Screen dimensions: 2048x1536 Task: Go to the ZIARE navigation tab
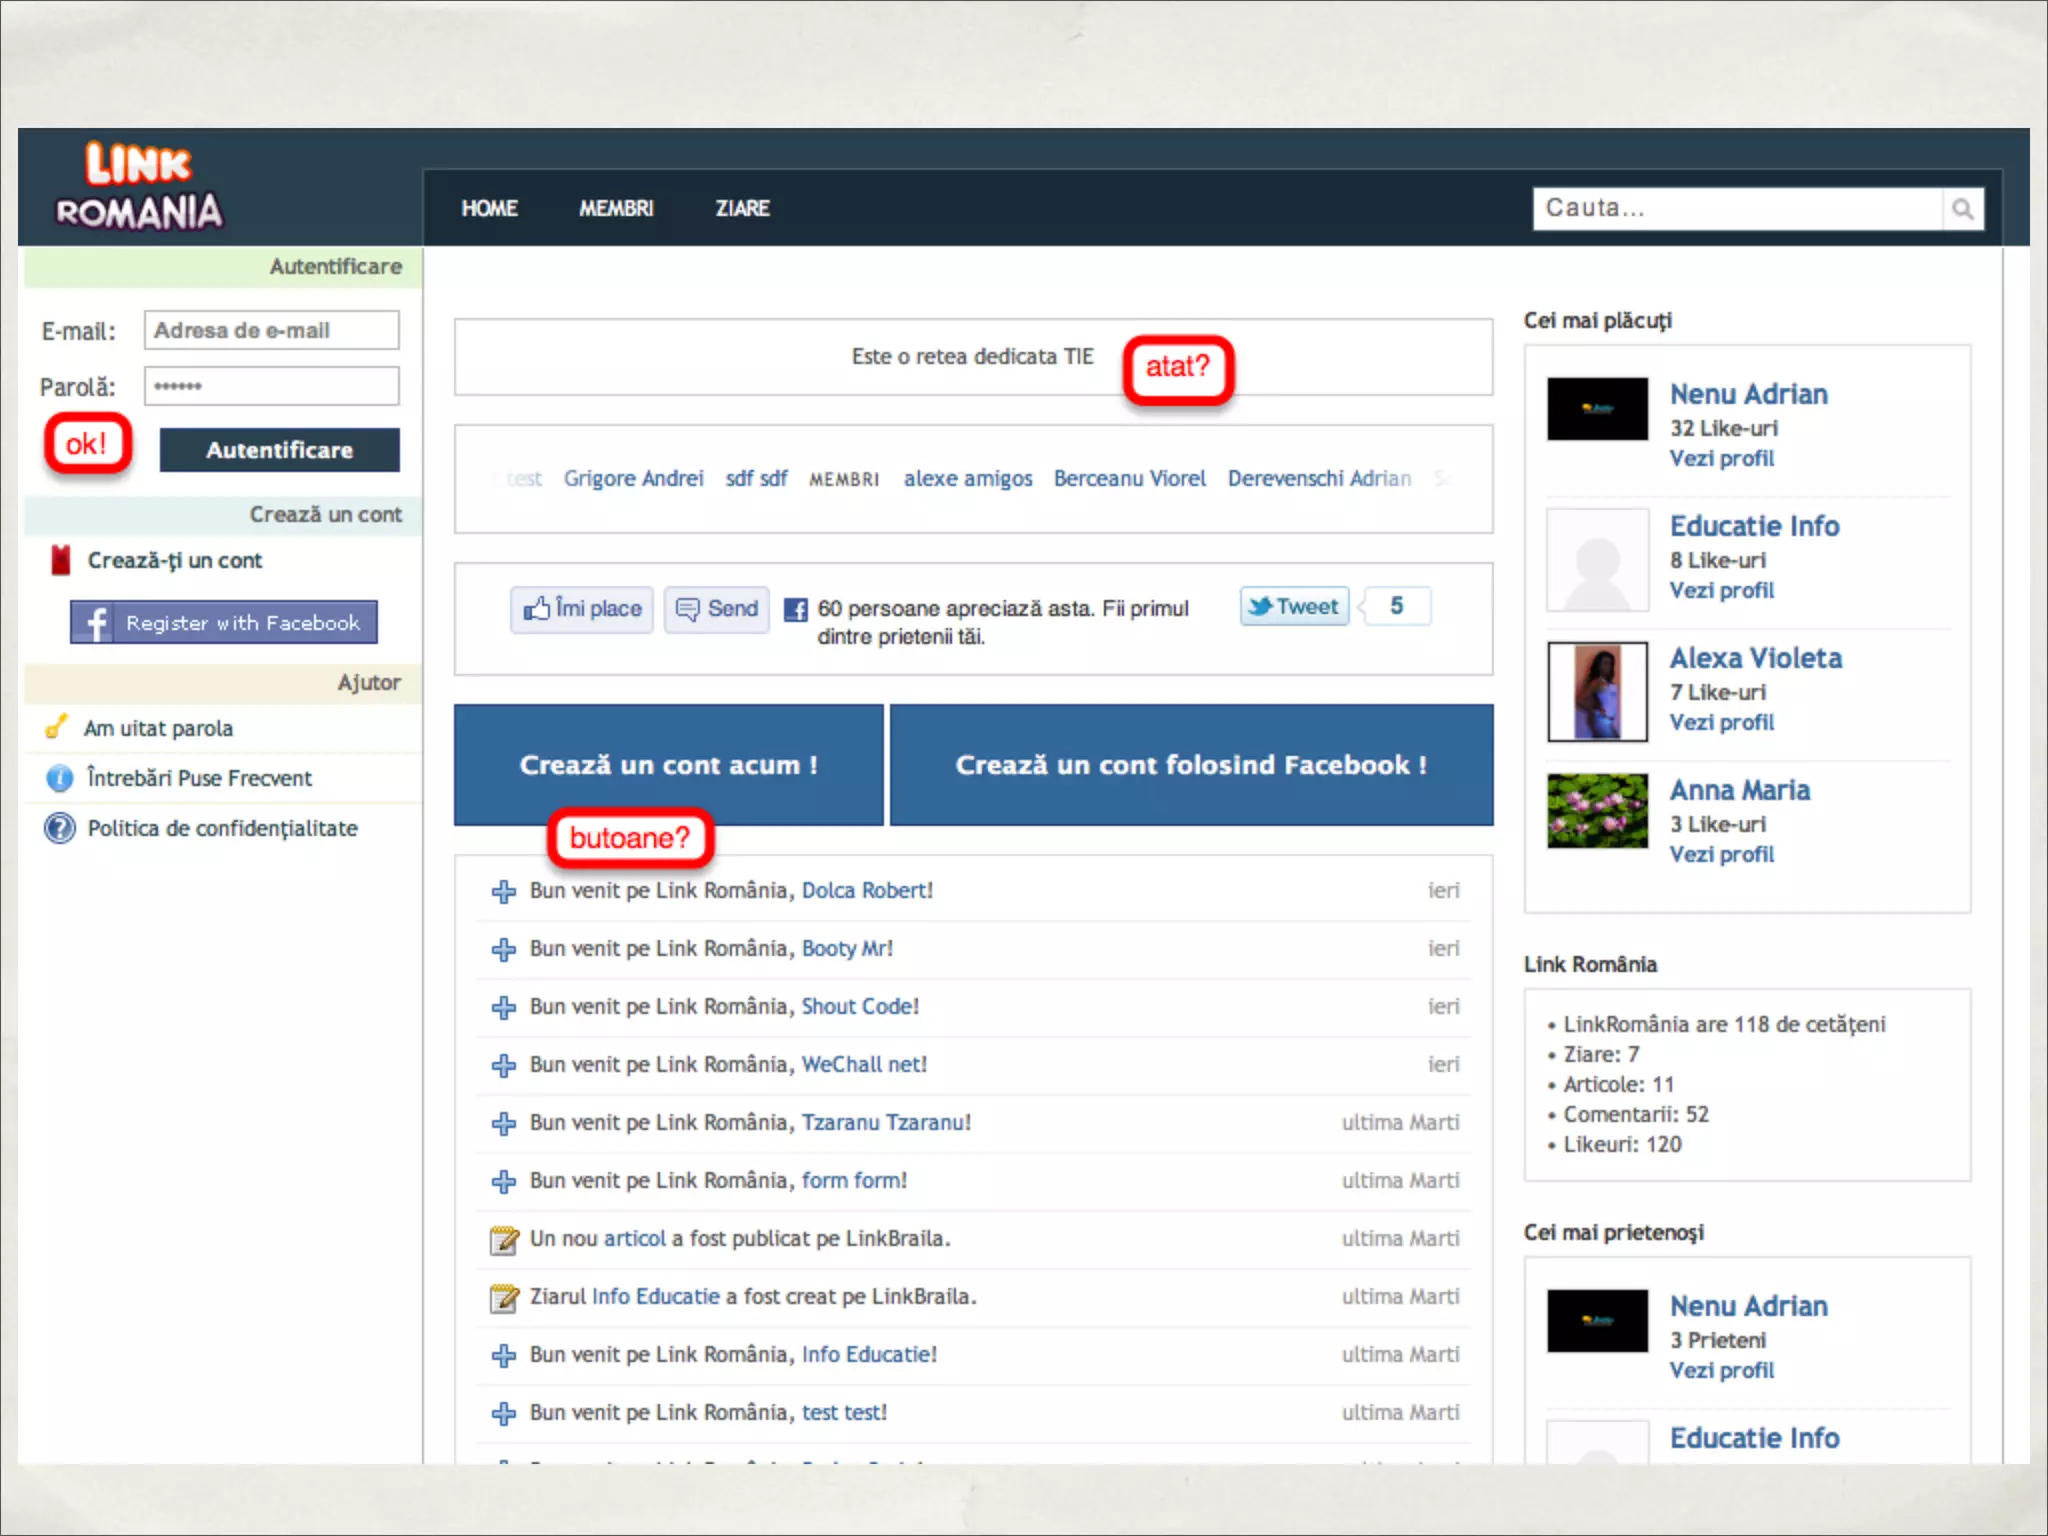click(x=742, y=208)
